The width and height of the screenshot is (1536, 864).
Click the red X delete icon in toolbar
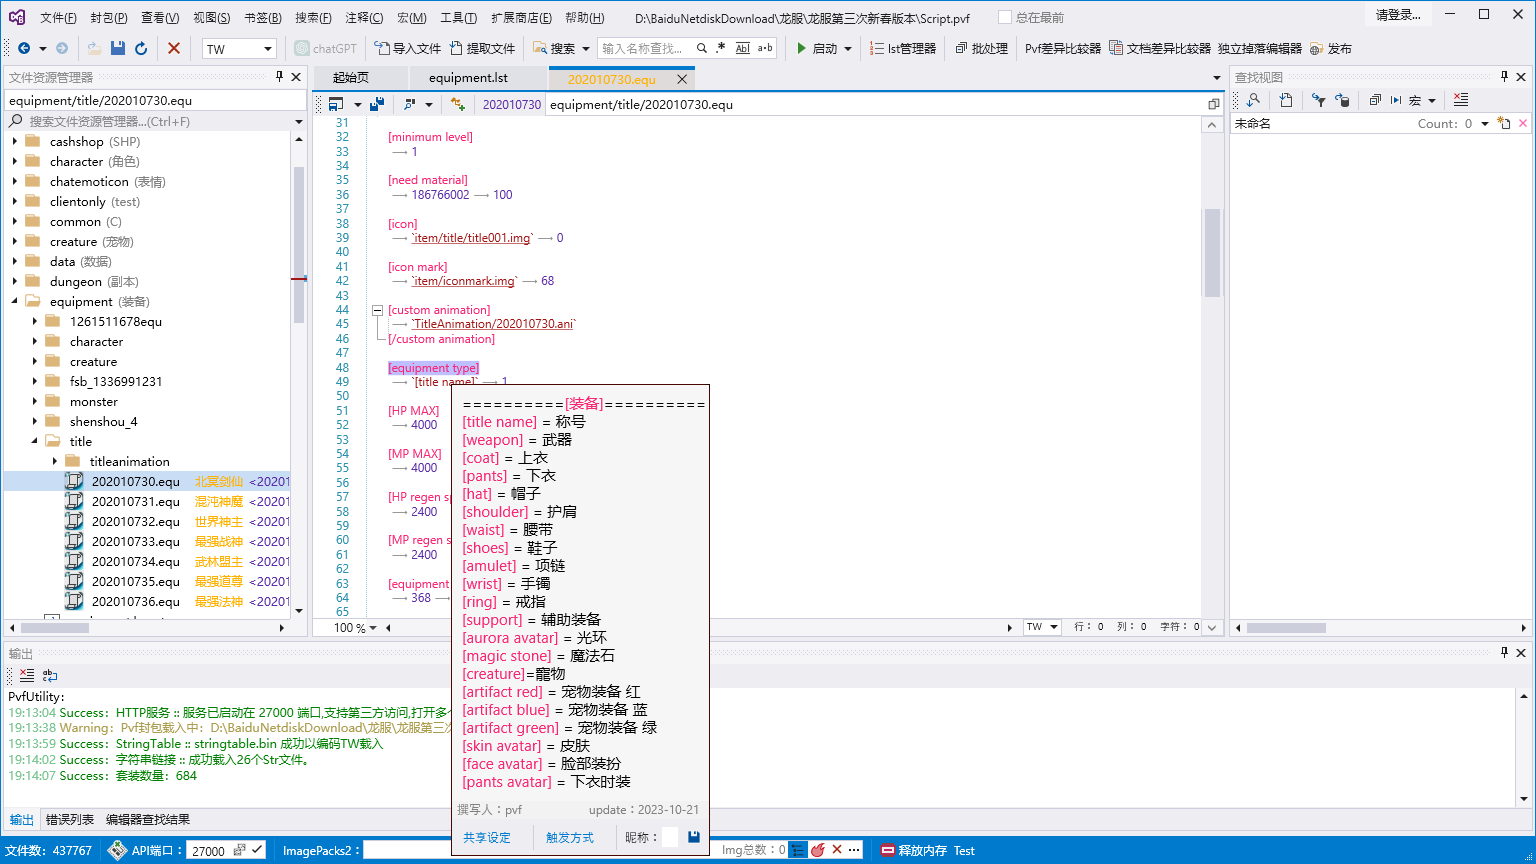tap(174, 48)
